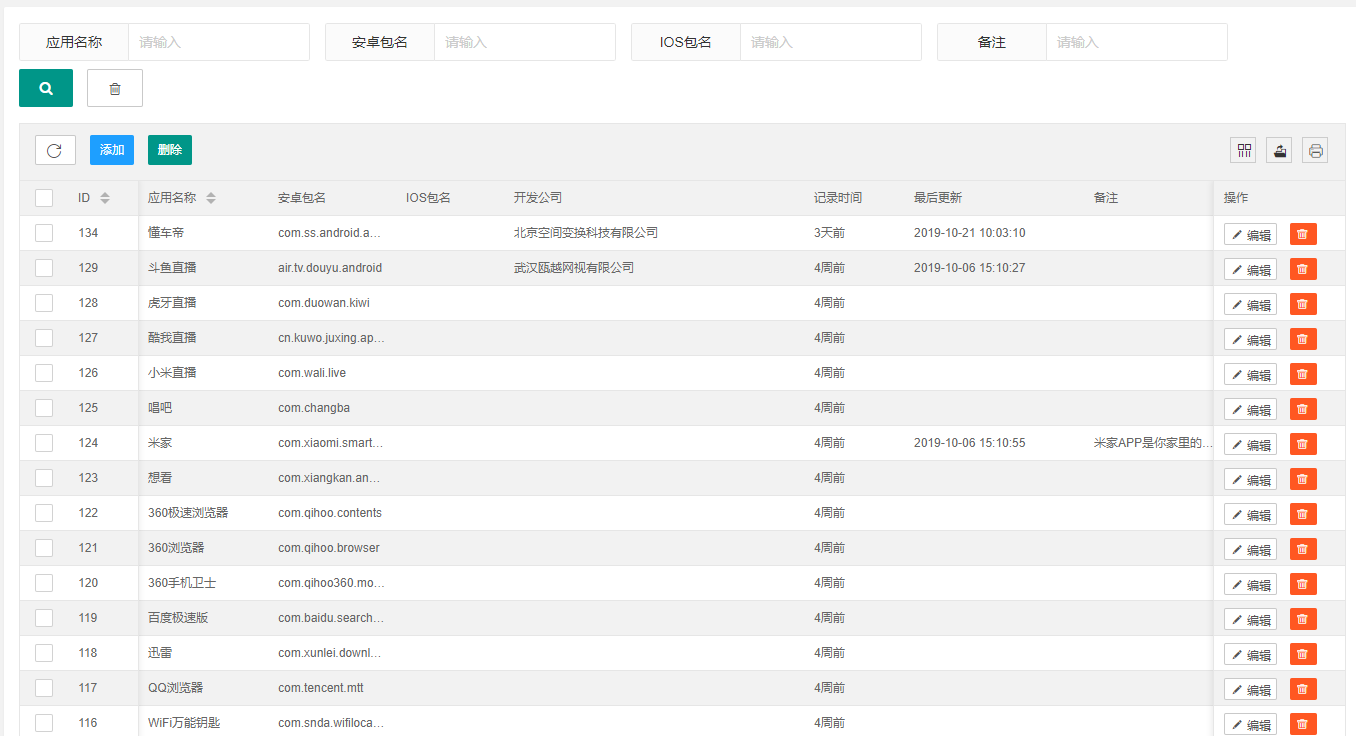This screenshot has width=1356, height=736.
Task: Delete row 百度极速版 with the orange trash icon
Action: pos(1303,619)
